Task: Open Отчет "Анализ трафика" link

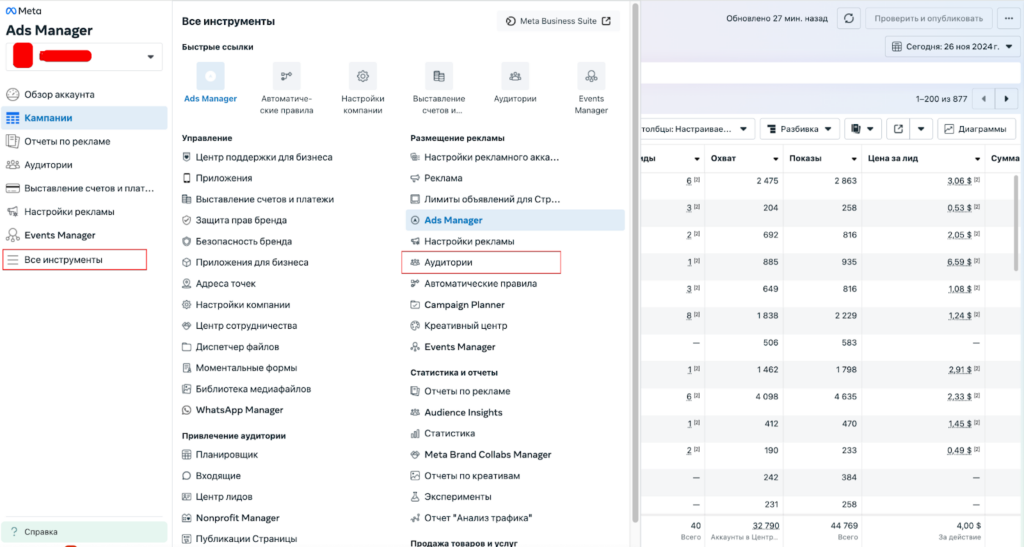Action: click(471, 518)
